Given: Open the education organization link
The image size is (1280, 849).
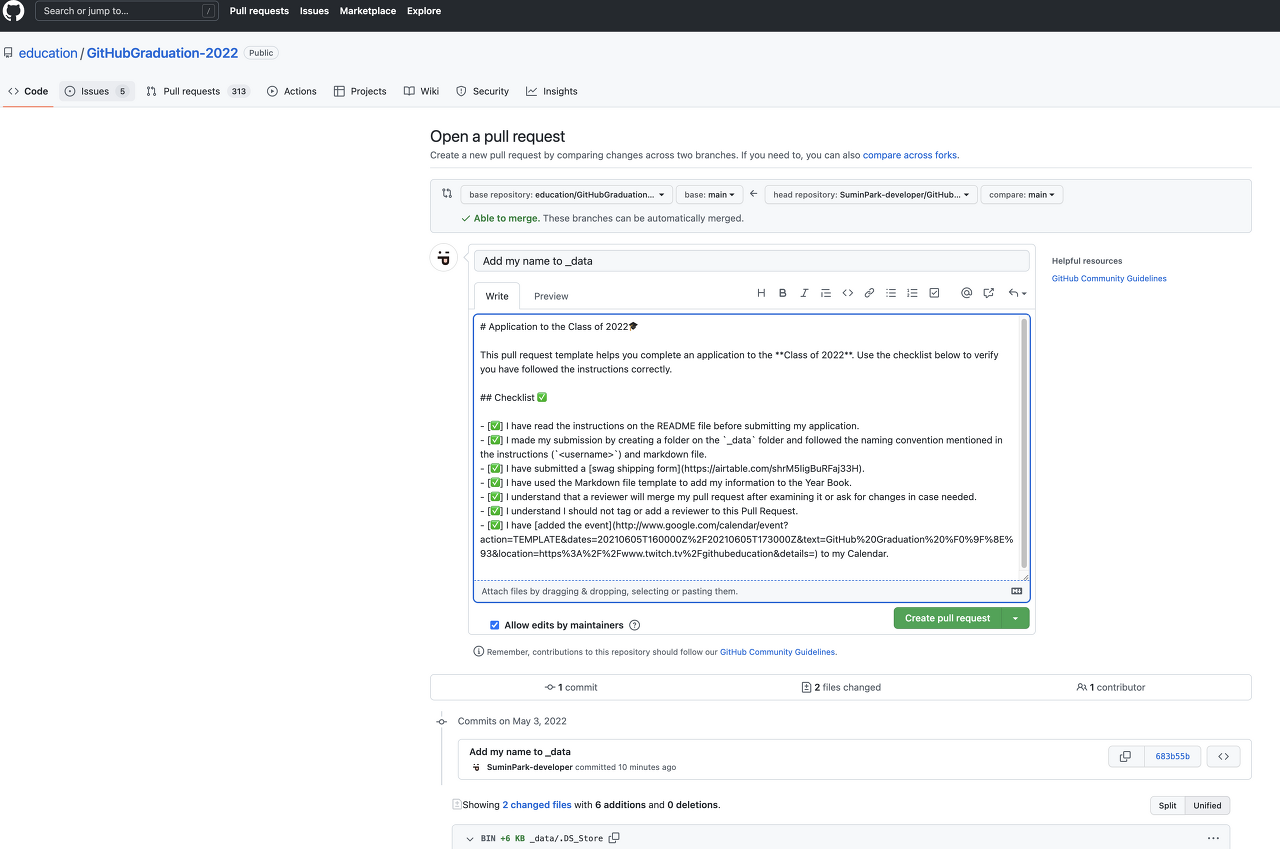Looking at the screenshot, I should click(48, 53).
